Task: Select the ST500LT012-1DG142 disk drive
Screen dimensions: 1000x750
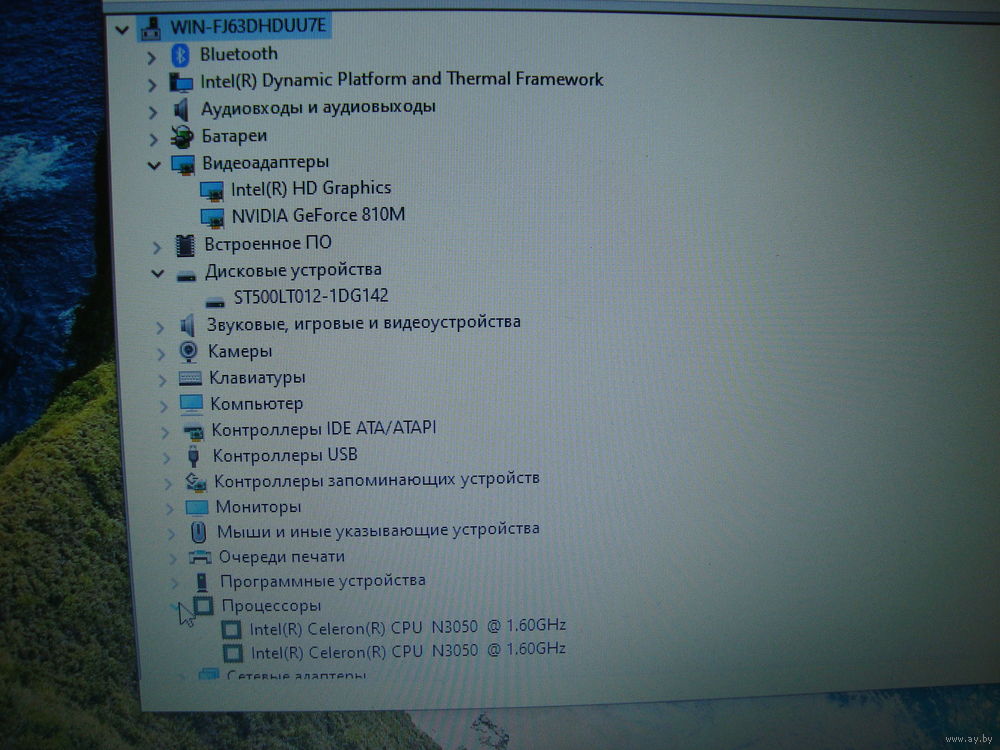Action: pos(311,297)
